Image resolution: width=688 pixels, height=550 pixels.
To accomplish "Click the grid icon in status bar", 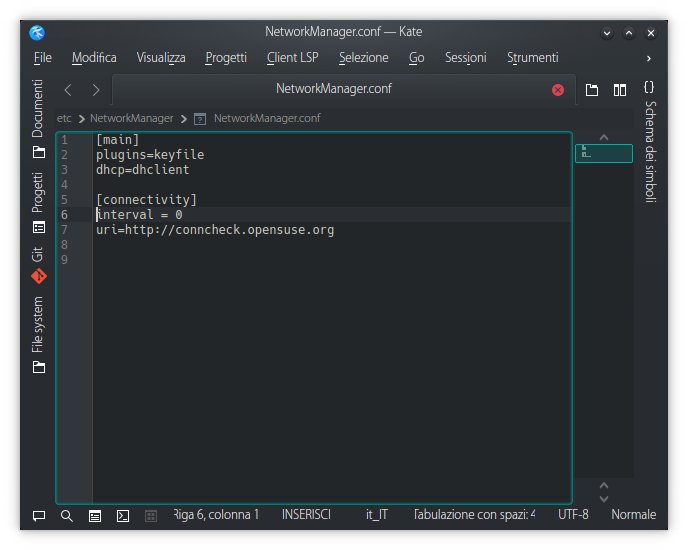I will click(151, 516).
